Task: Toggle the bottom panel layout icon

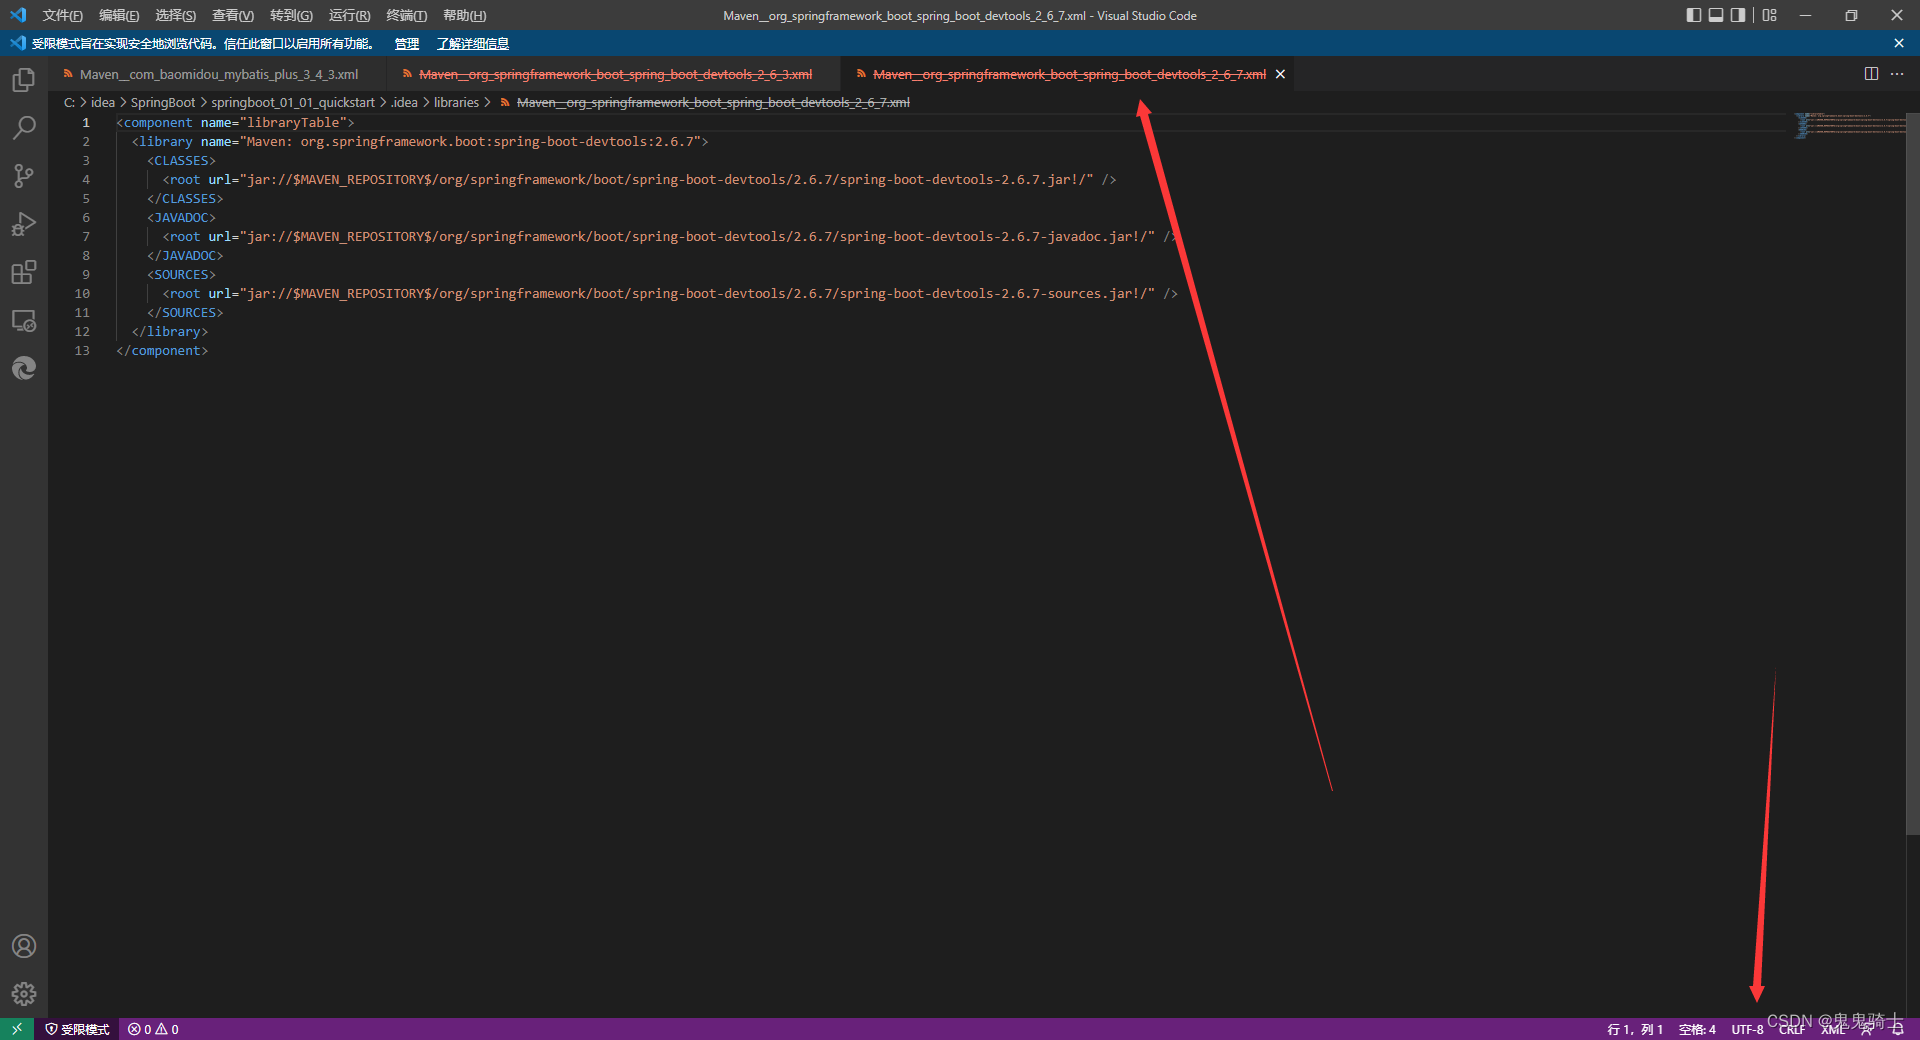Action: click(x=1716, y=15)
